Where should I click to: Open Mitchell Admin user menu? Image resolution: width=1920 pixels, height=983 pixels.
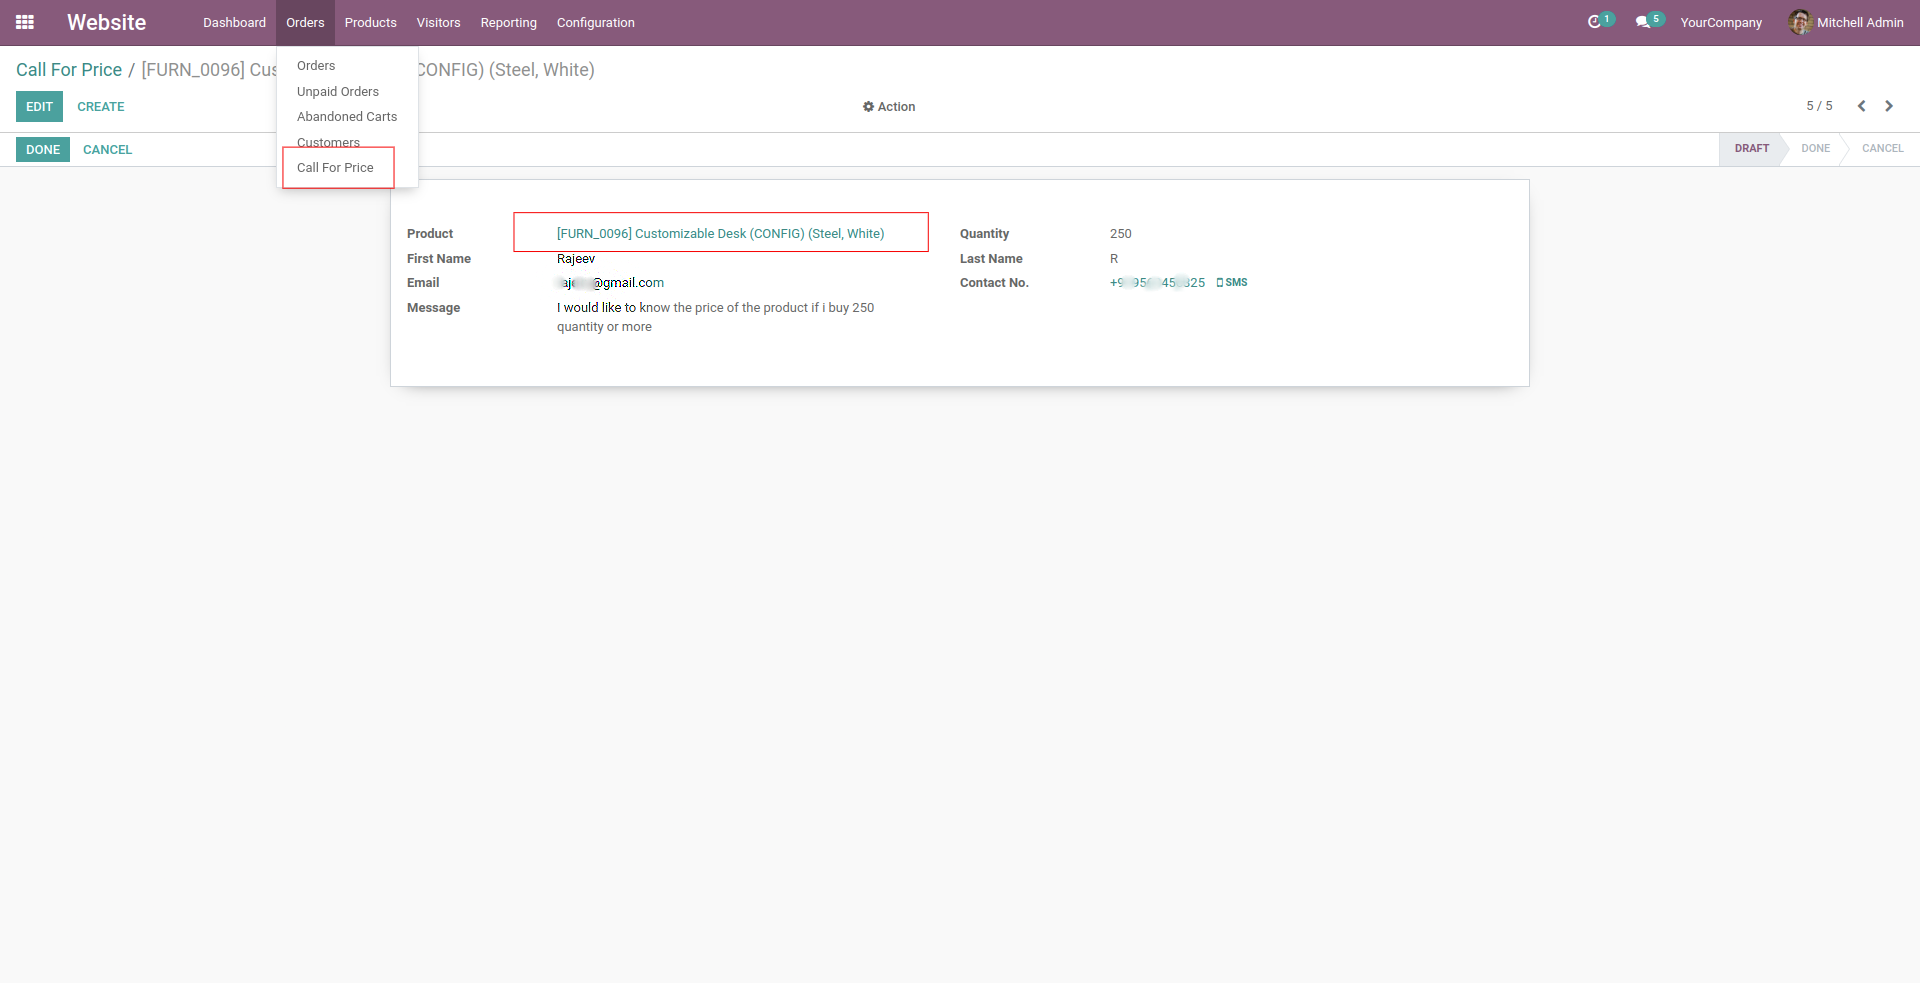(1846, 22)
